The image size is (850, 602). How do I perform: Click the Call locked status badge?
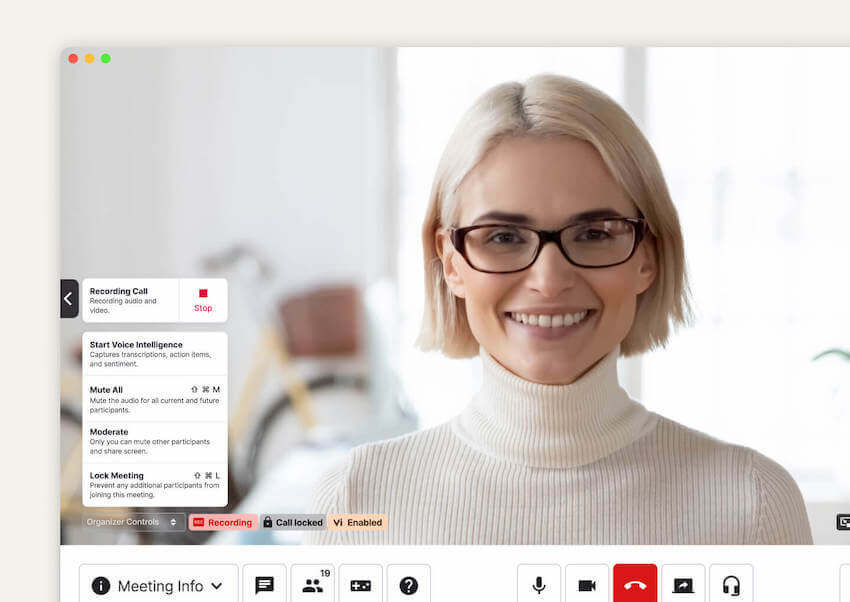(293, 522)
